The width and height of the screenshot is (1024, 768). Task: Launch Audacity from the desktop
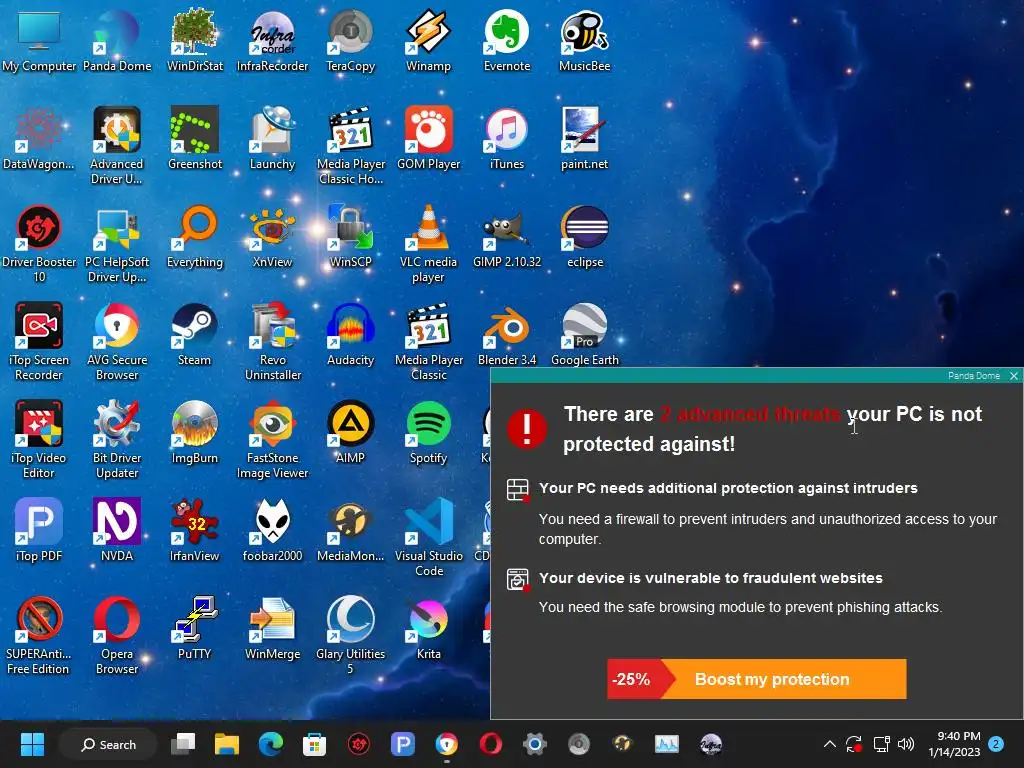[x=351, y=334]
